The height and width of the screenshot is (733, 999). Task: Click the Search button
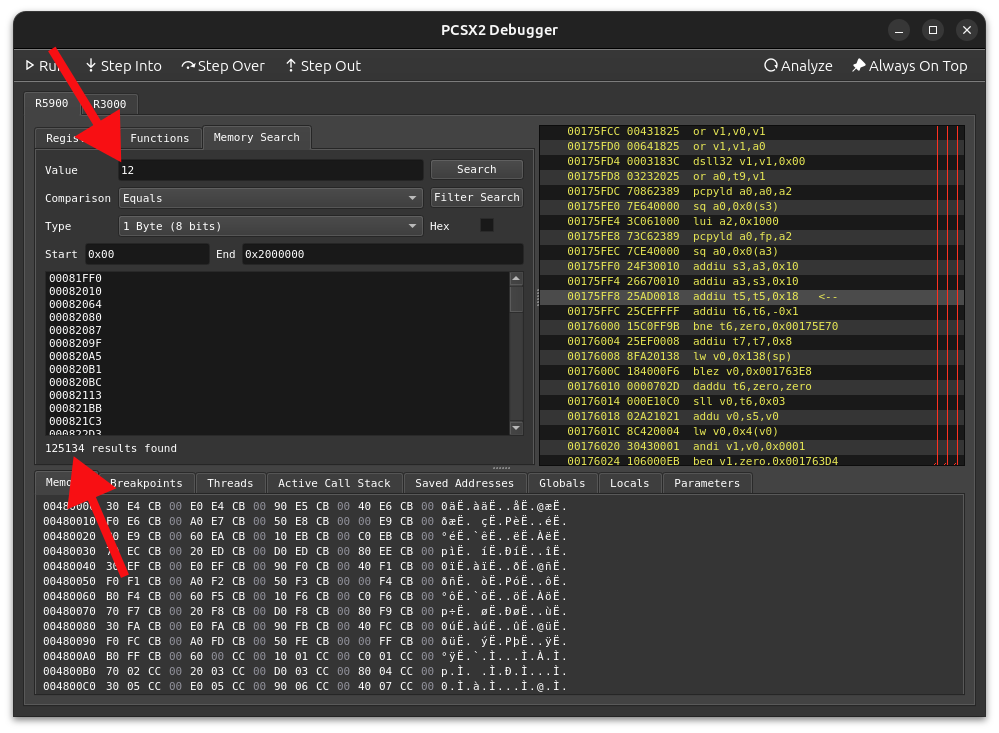[477, 170]
